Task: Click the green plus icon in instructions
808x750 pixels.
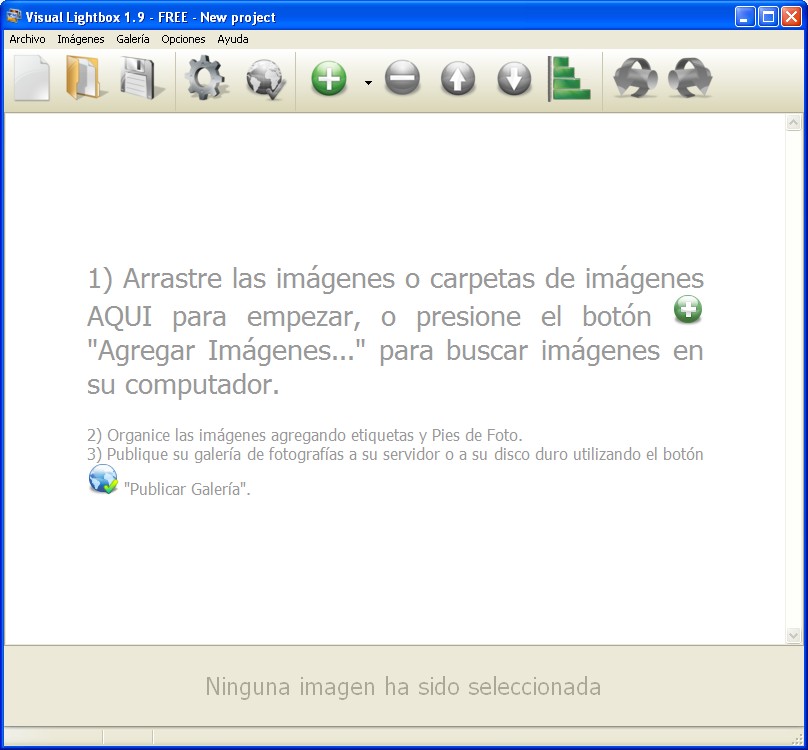Action: 688,309
